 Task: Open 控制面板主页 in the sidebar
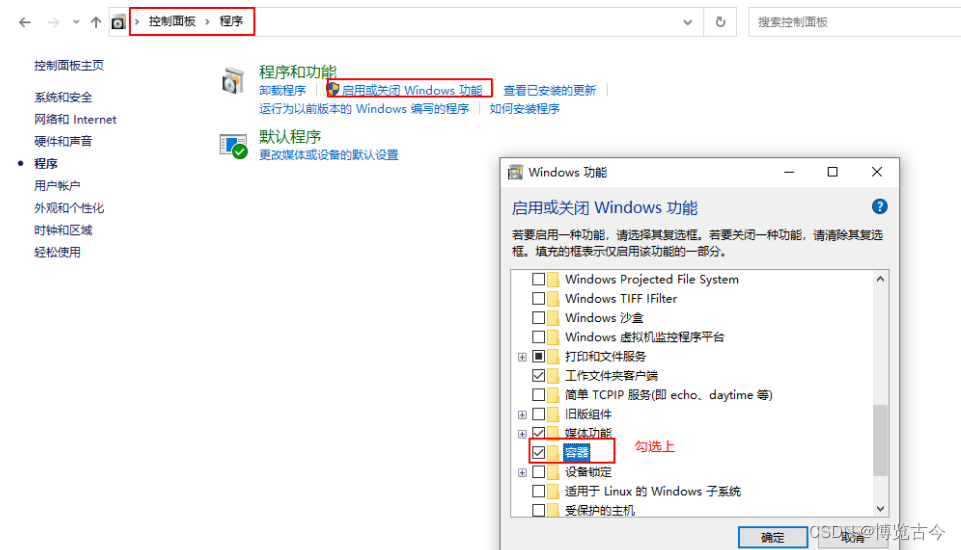click(x=69, y=66)
